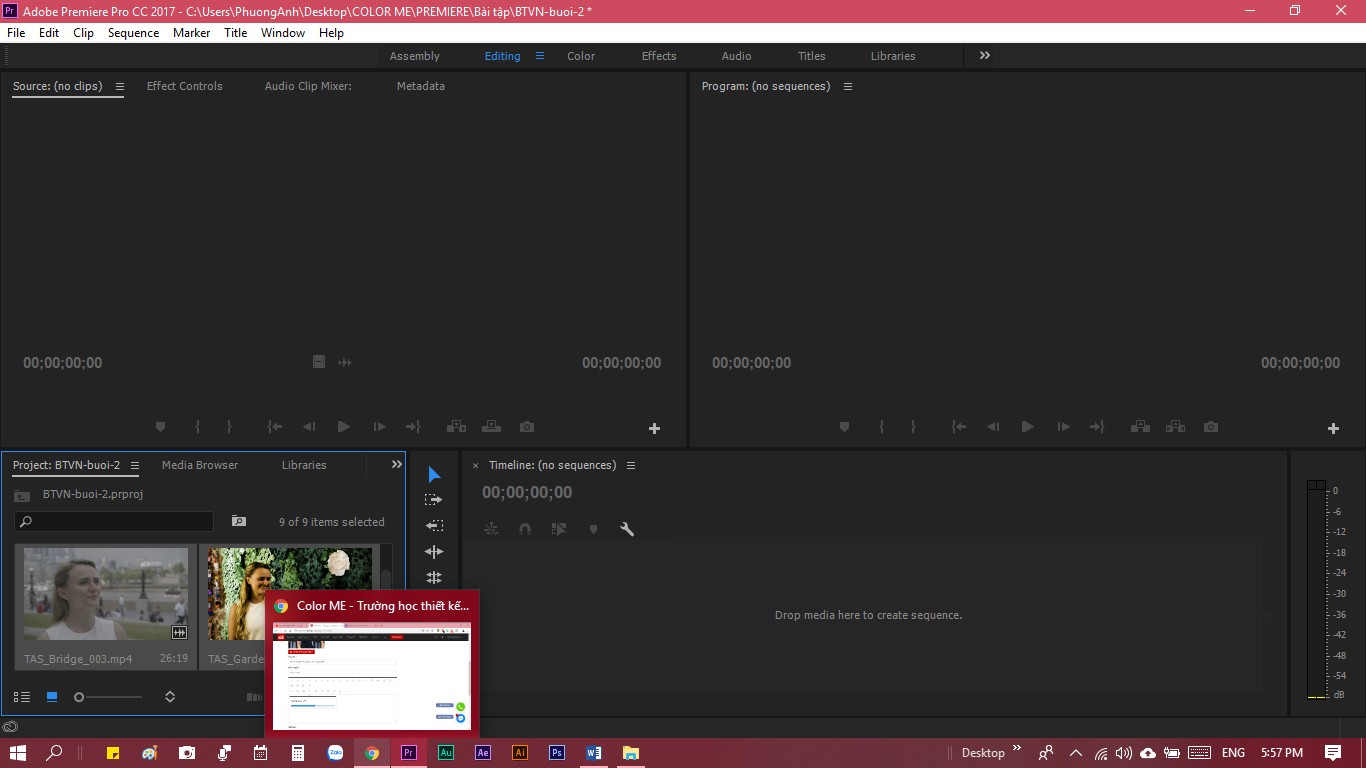The width and height of the screenshot is (1366, 768).
Task: Open Timeline panel menu
Action: (x=631, y=465)
